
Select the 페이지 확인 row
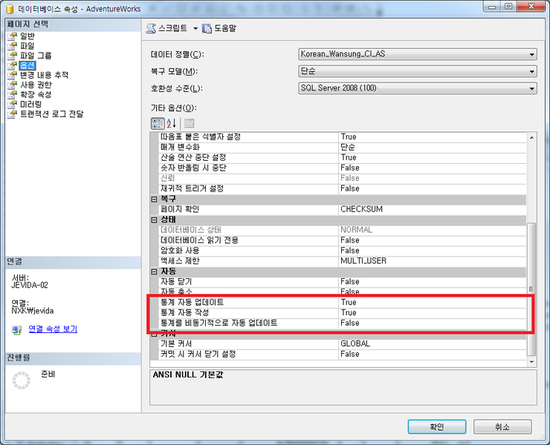342,209
